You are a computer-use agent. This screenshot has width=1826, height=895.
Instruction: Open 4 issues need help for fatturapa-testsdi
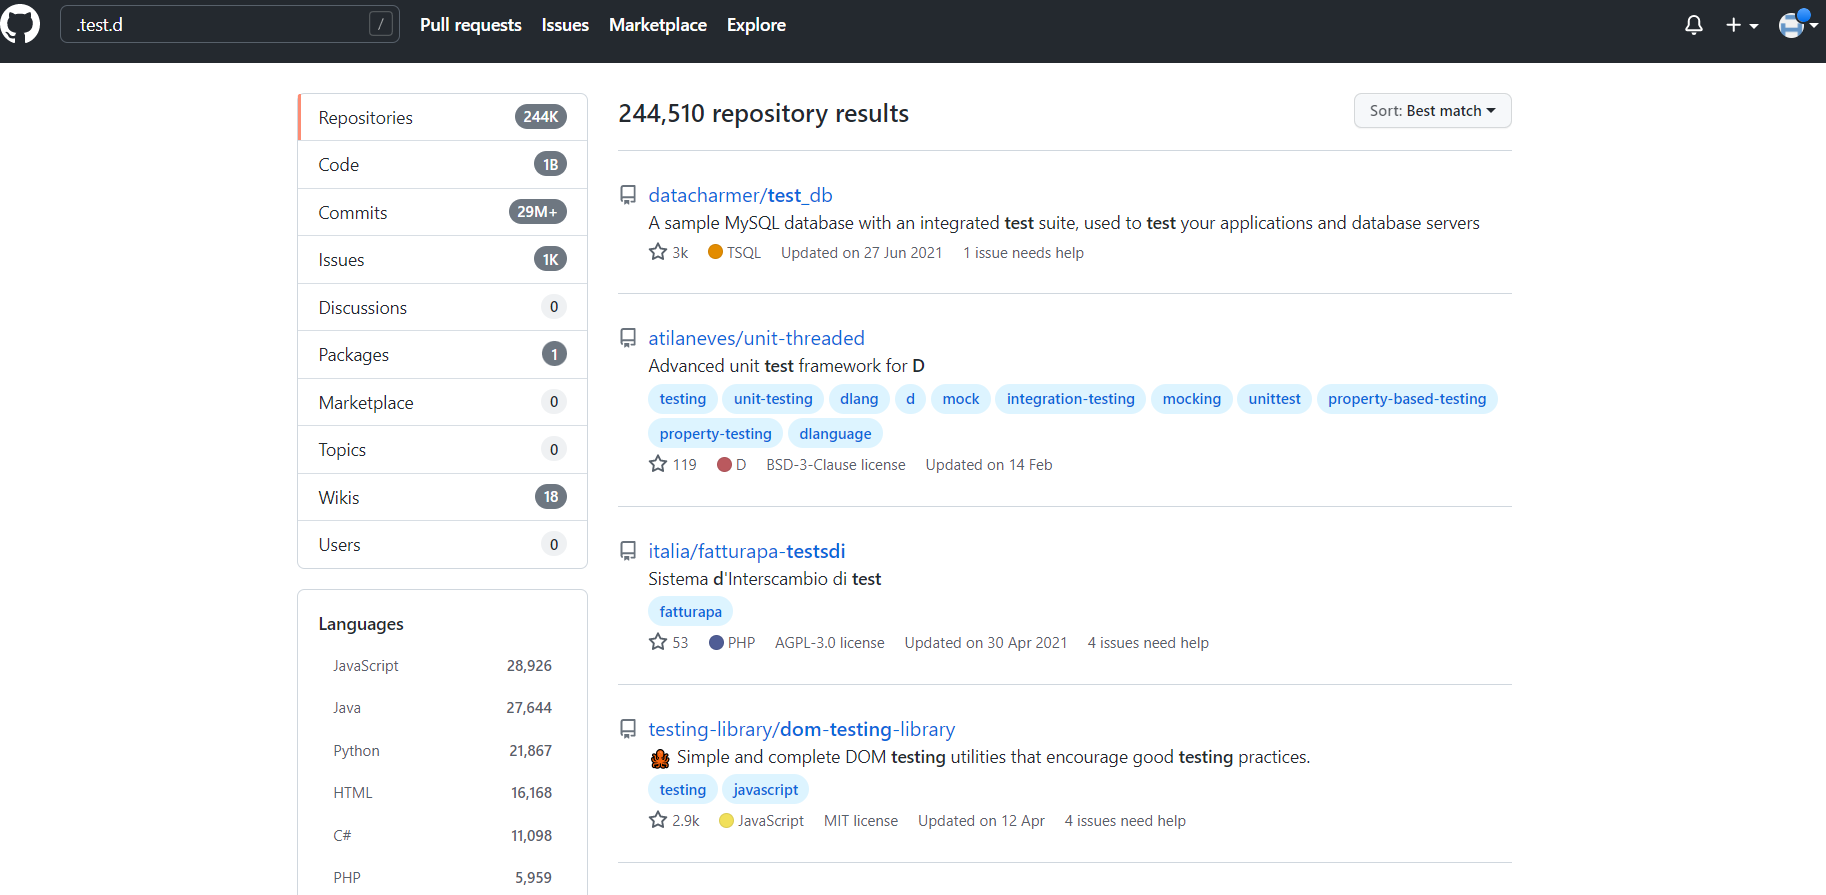tap(1148, 643)
